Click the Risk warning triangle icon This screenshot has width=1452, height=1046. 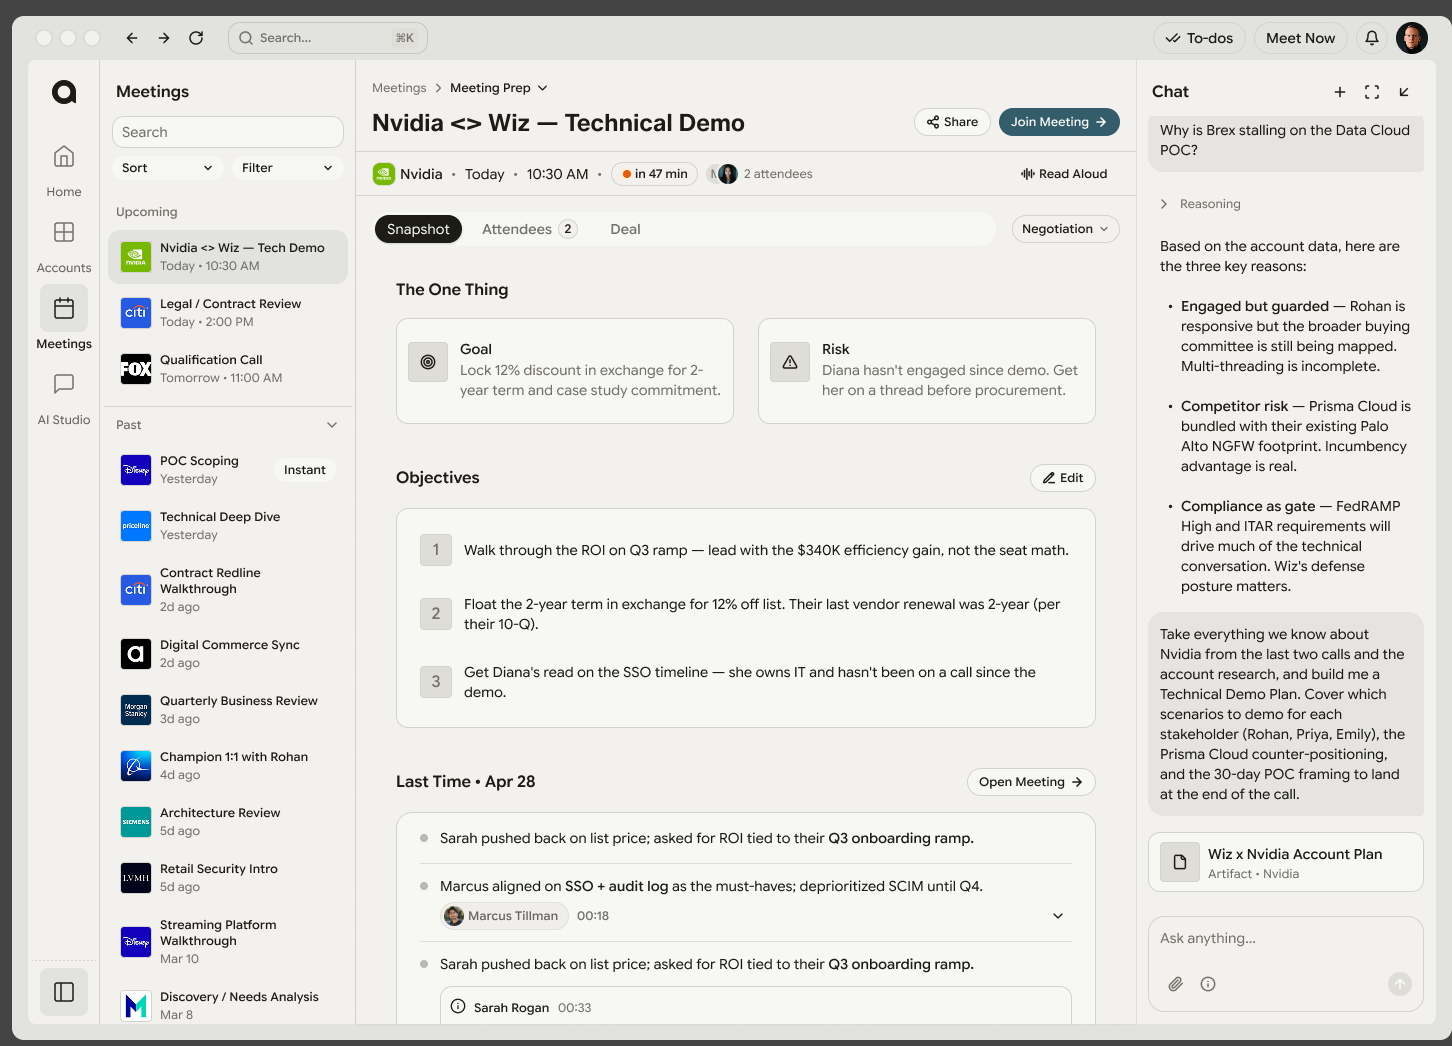pyautogui.click(x=790, y=362)
